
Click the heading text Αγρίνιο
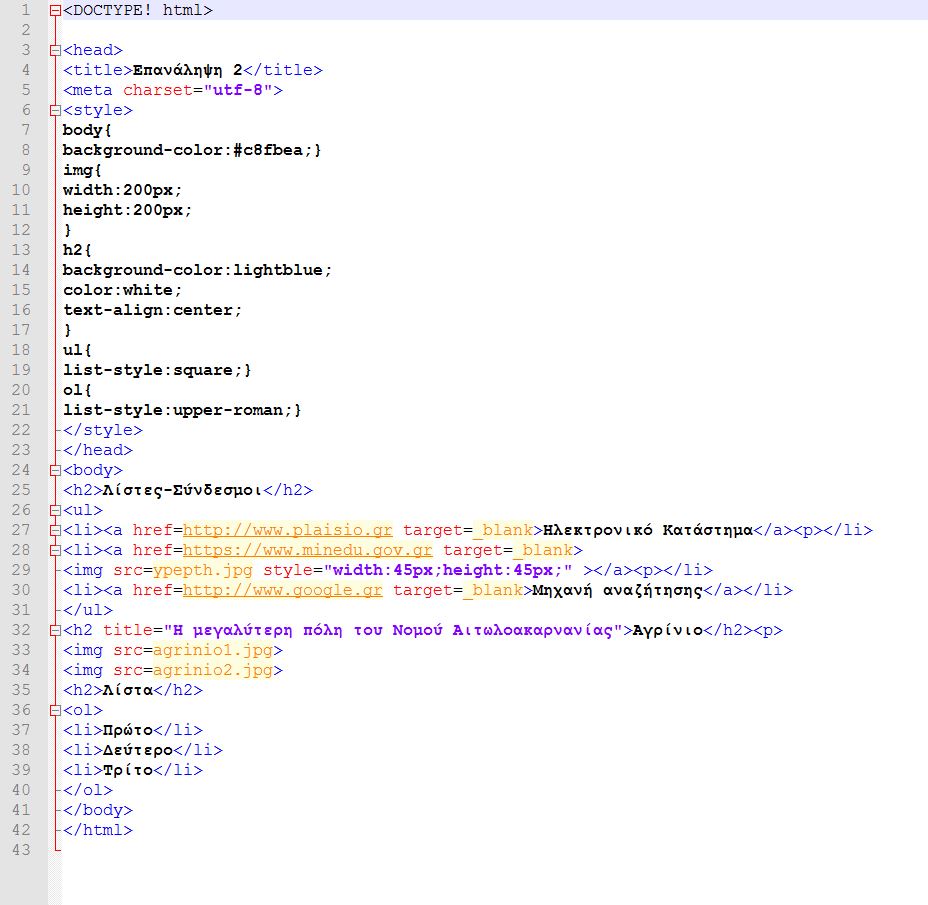tap(668, 630)
